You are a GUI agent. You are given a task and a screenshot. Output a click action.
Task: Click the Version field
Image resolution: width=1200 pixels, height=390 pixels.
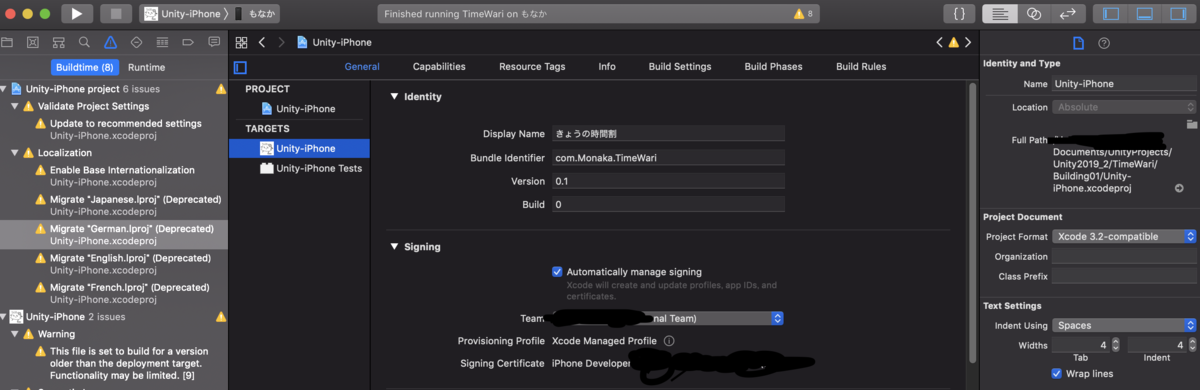pos(668,181)
